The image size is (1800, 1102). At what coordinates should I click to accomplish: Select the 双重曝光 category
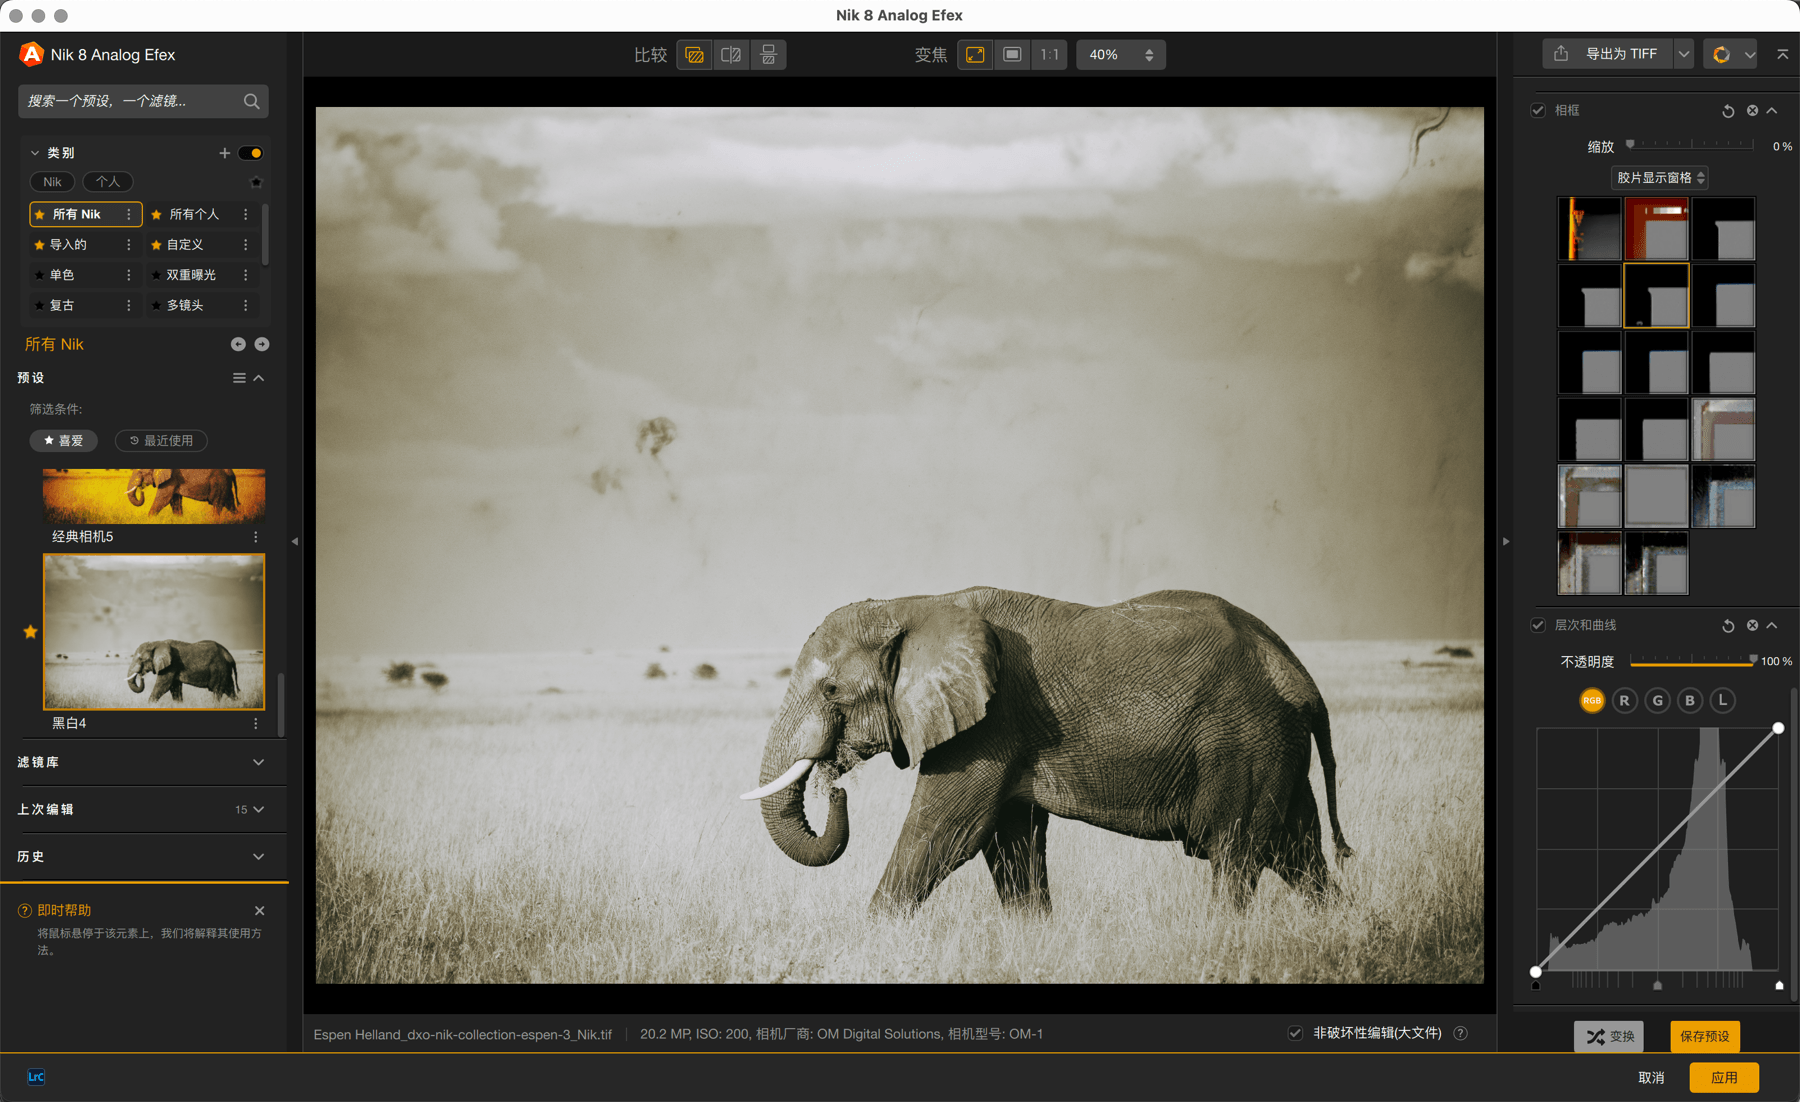point(191,275)
